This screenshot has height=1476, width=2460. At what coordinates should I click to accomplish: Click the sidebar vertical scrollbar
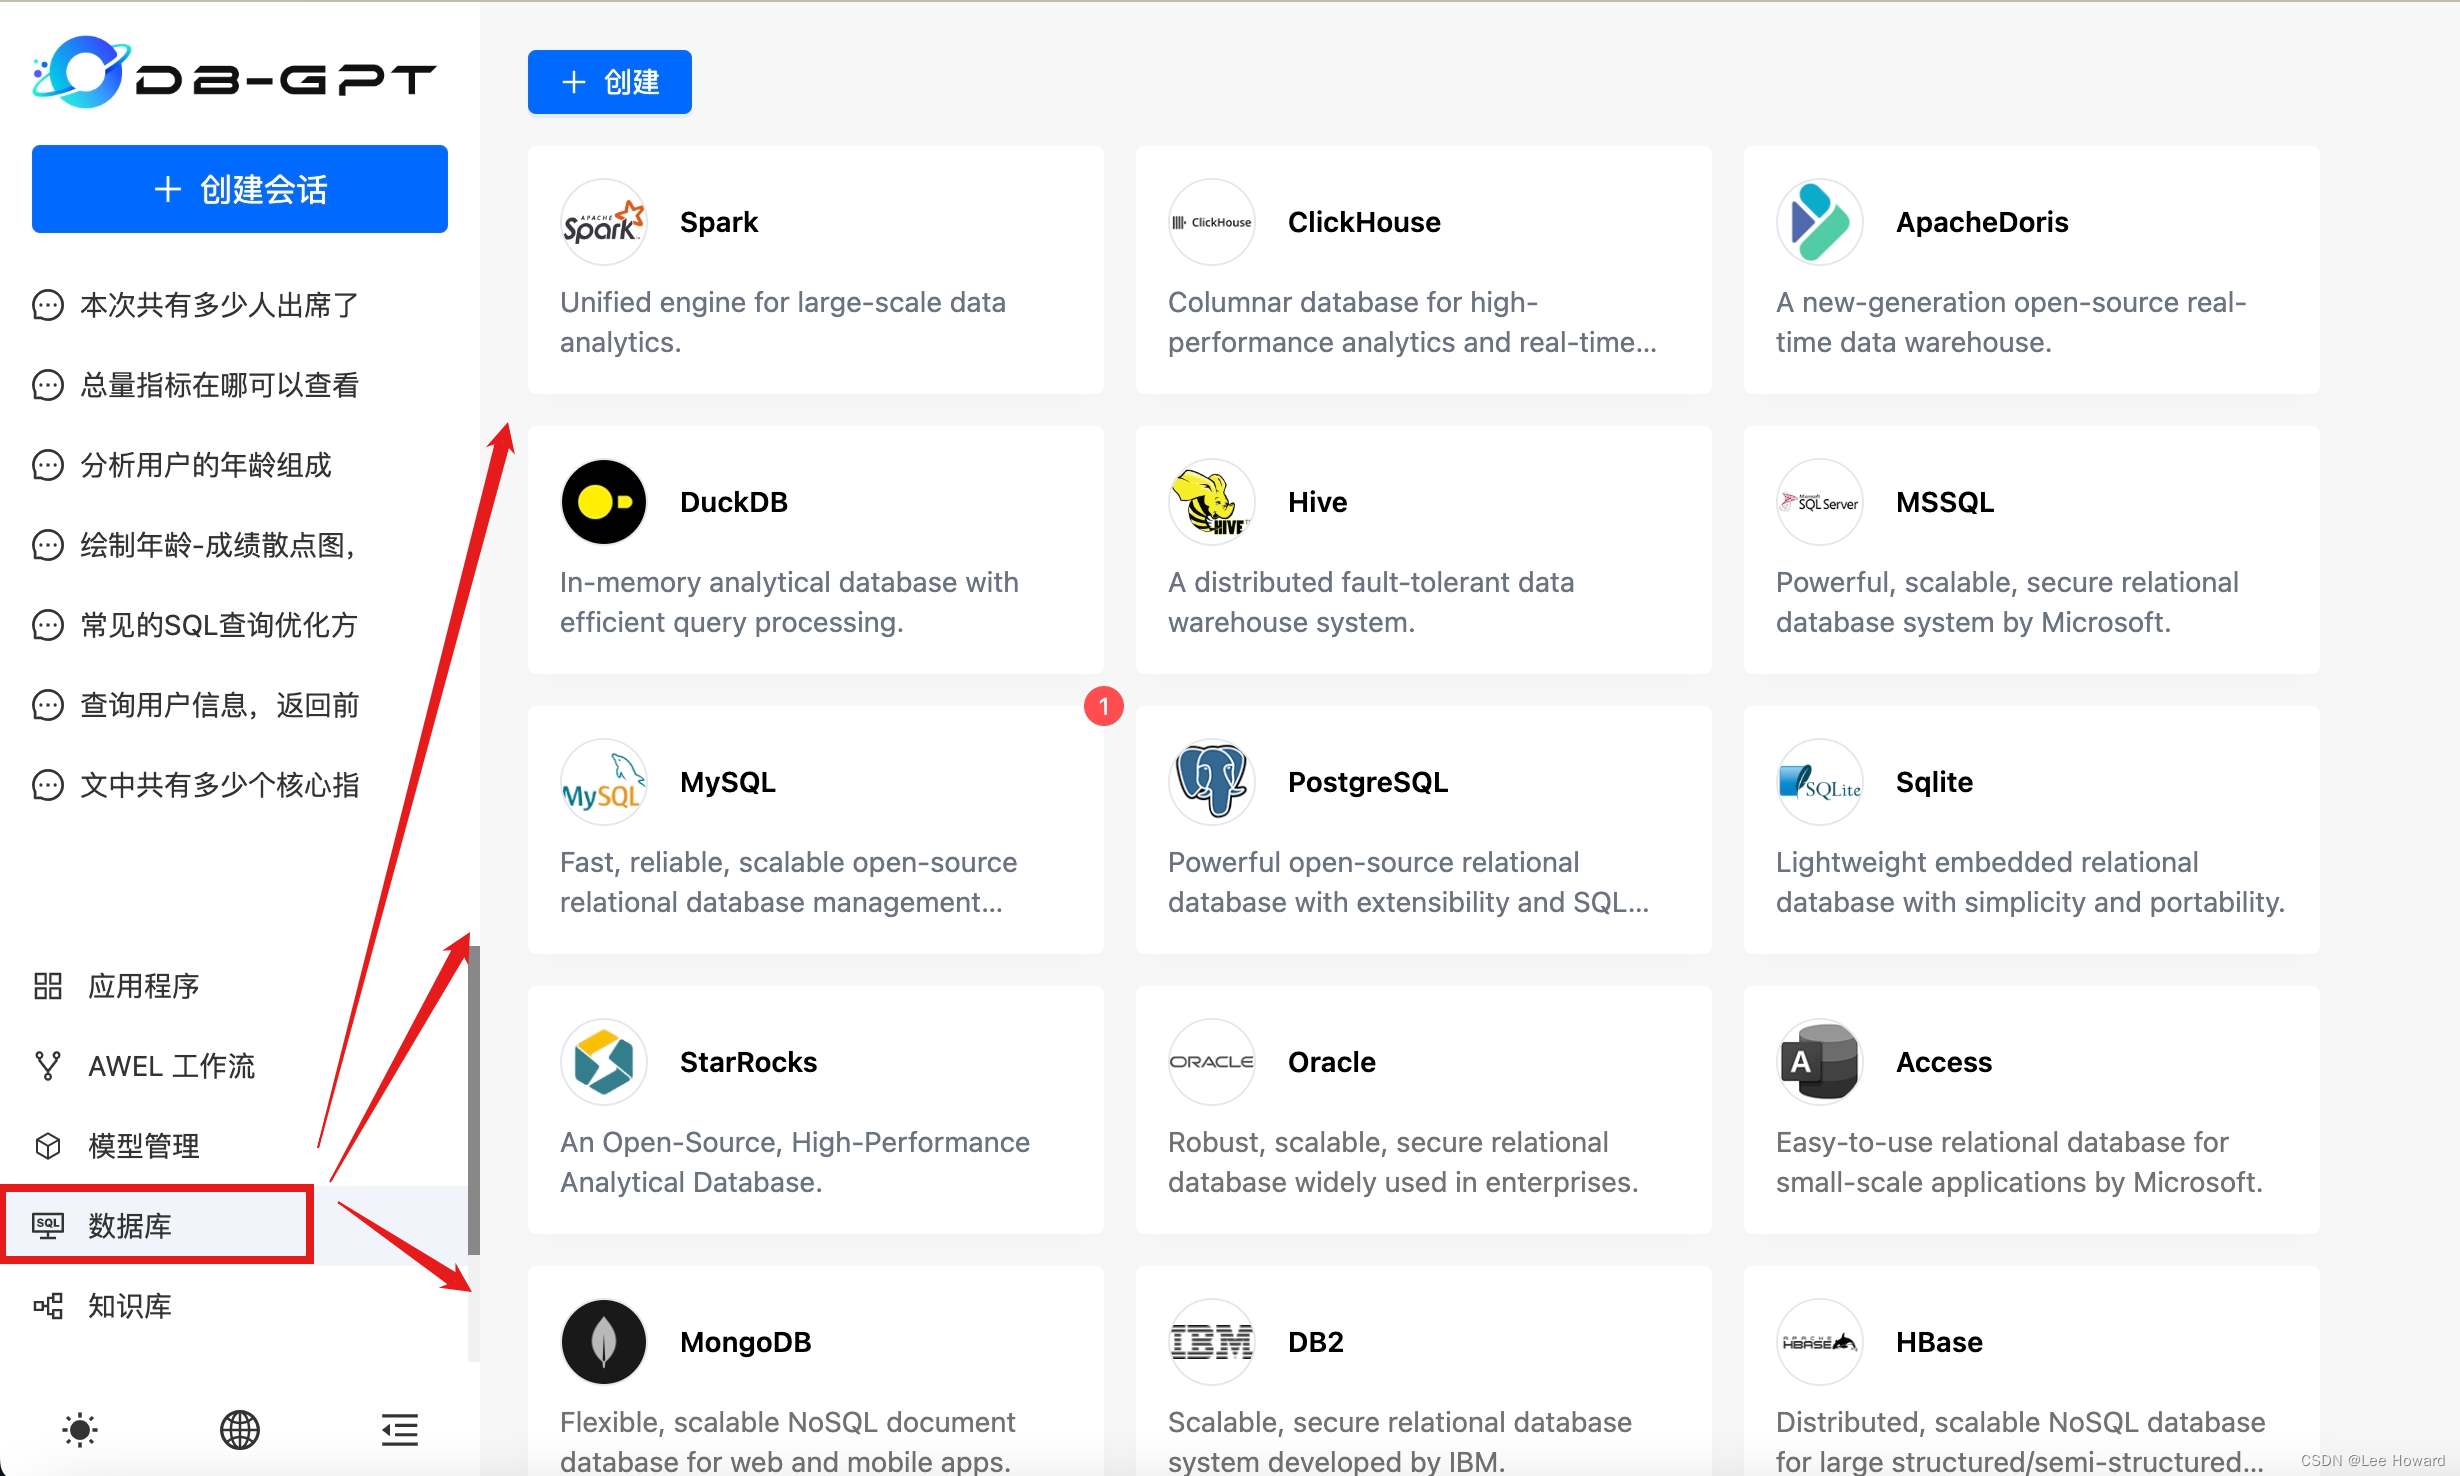coord(474,1100)
